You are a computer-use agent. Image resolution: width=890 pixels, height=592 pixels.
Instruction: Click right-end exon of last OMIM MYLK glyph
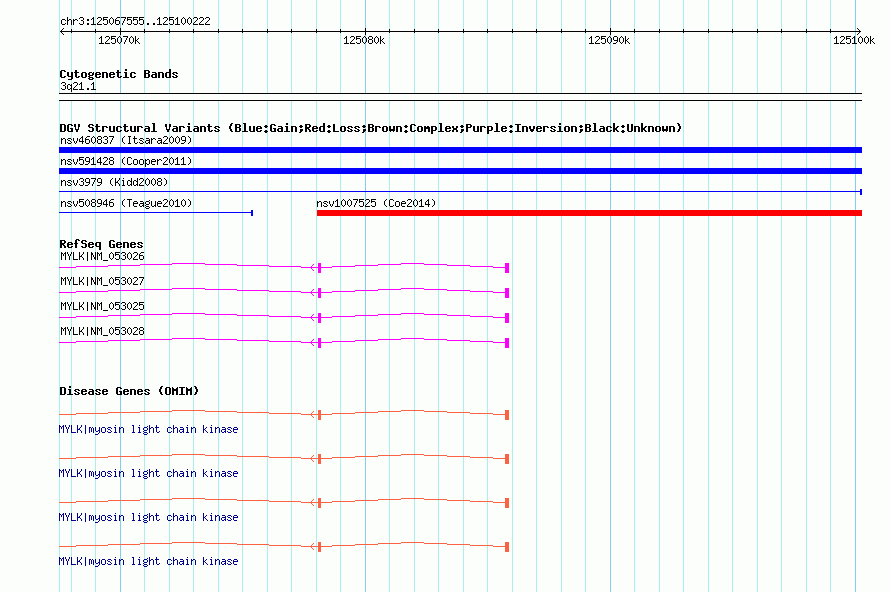(x=507, y=547)
